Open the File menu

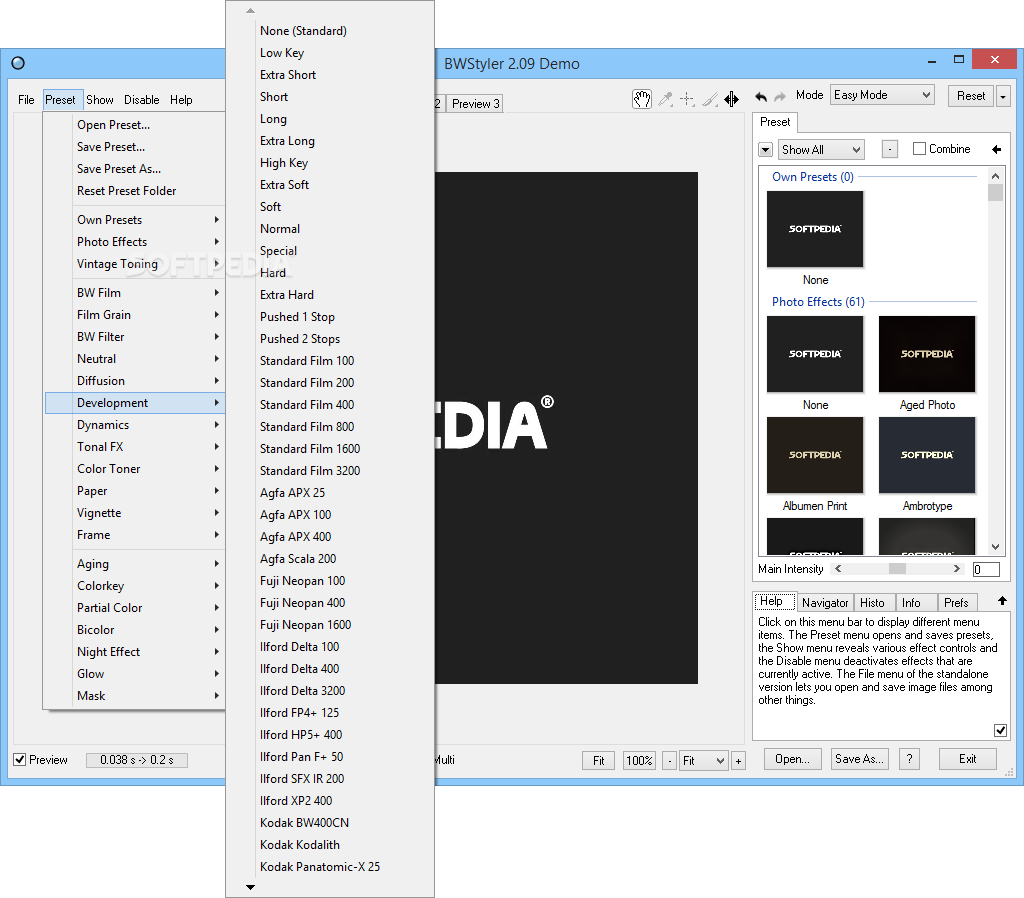(26, 100)
